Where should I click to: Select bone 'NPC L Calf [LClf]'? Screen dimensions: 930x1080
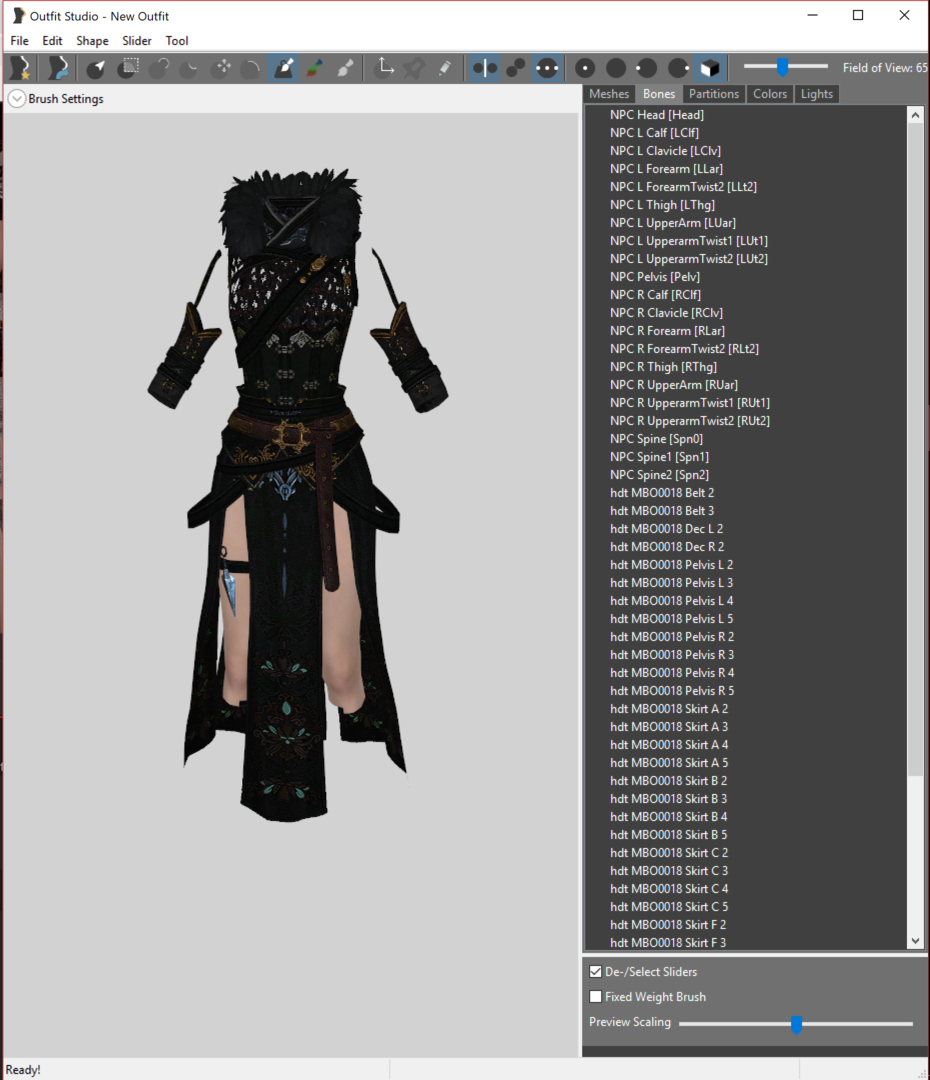[654, 133]
